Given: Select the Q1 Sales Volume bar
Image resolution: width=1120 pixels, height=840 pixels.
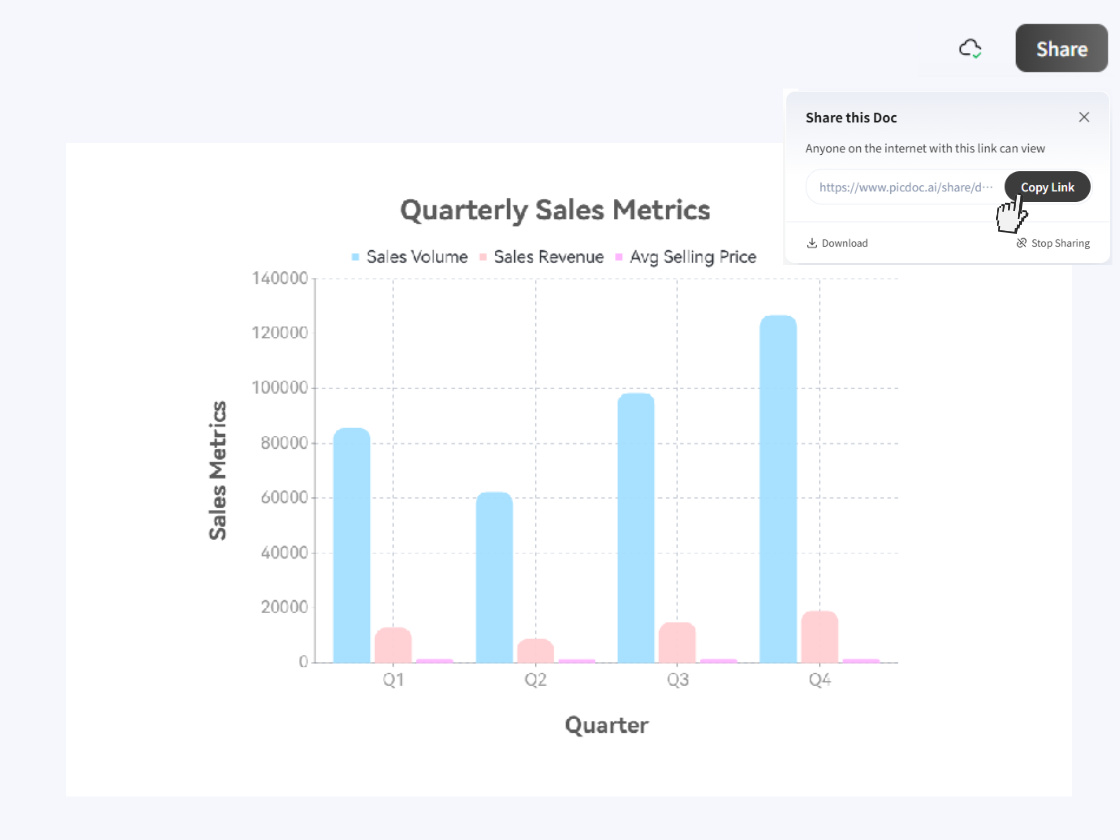Looking at the screenshot, I should coord(352,545).
